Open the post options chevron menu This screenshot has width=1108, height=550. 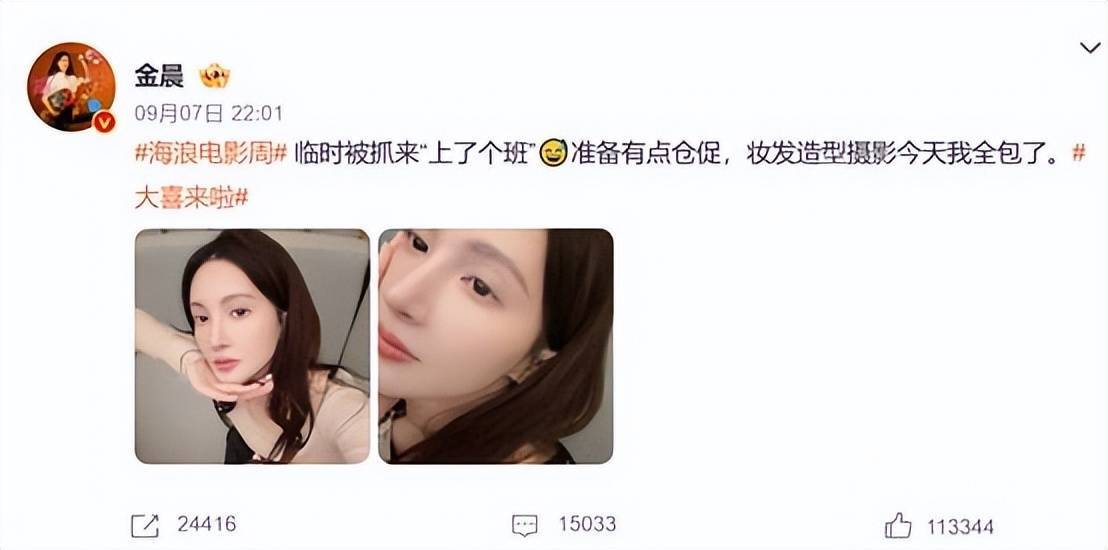coord(1090,49)
